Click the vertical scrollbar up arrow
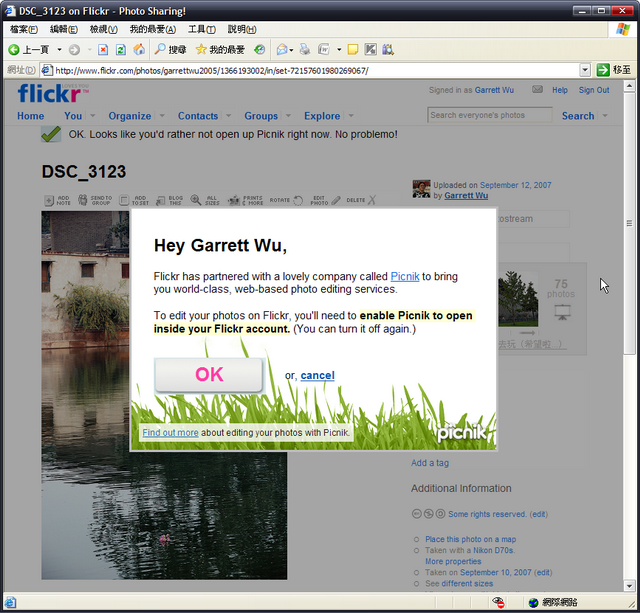The height and width of the screenshot is (613, 640). pyautogui.click(x=629, y=85)
